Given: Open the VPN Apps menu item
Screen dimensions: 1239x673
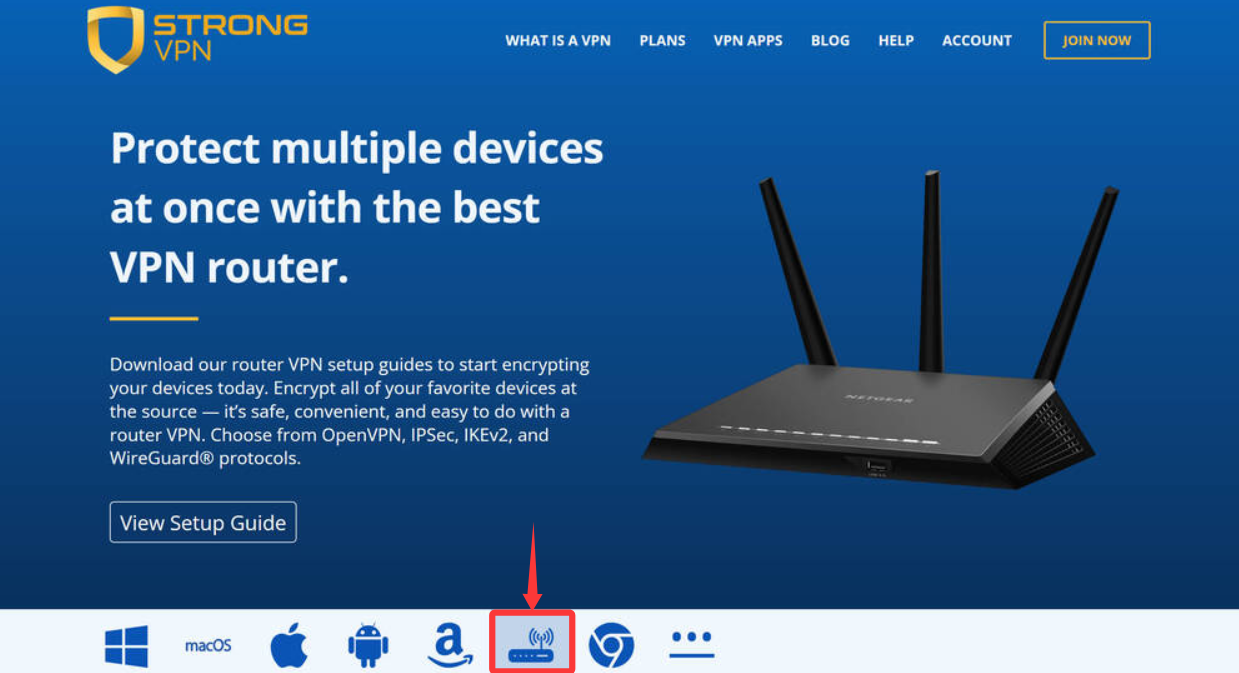Looking at the screenshot, I should pyautogui.click(x=748, y=41).
